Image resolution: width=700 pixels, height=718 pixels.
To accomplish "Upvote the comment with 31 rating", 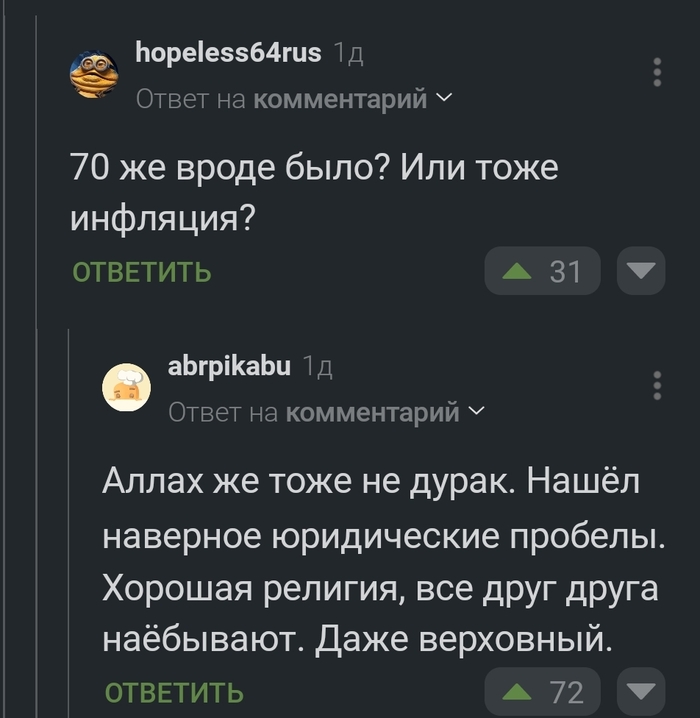I will pos(517,271).
